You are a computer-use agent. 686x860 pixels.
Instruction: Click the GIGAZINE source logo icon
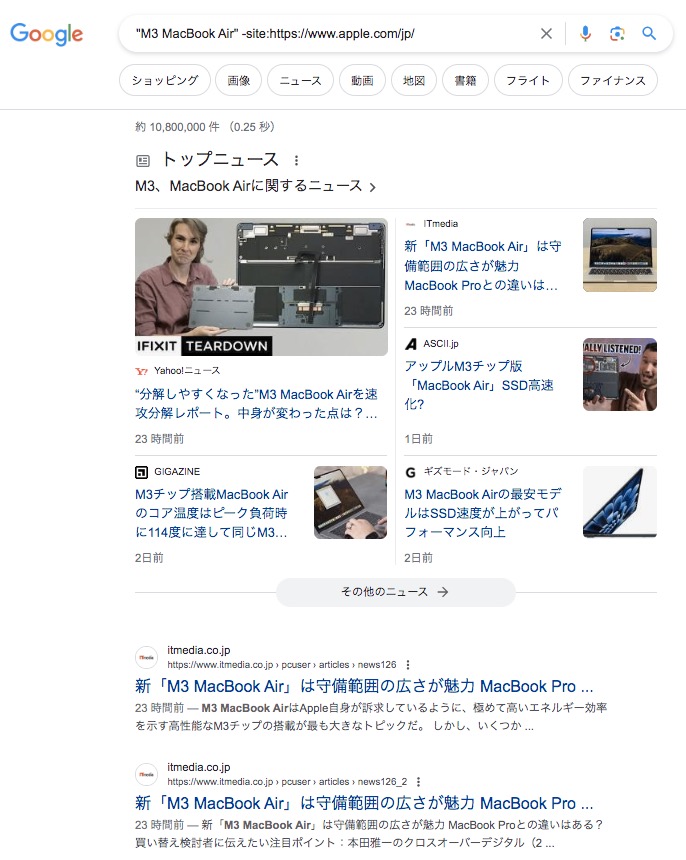point(141,472)
